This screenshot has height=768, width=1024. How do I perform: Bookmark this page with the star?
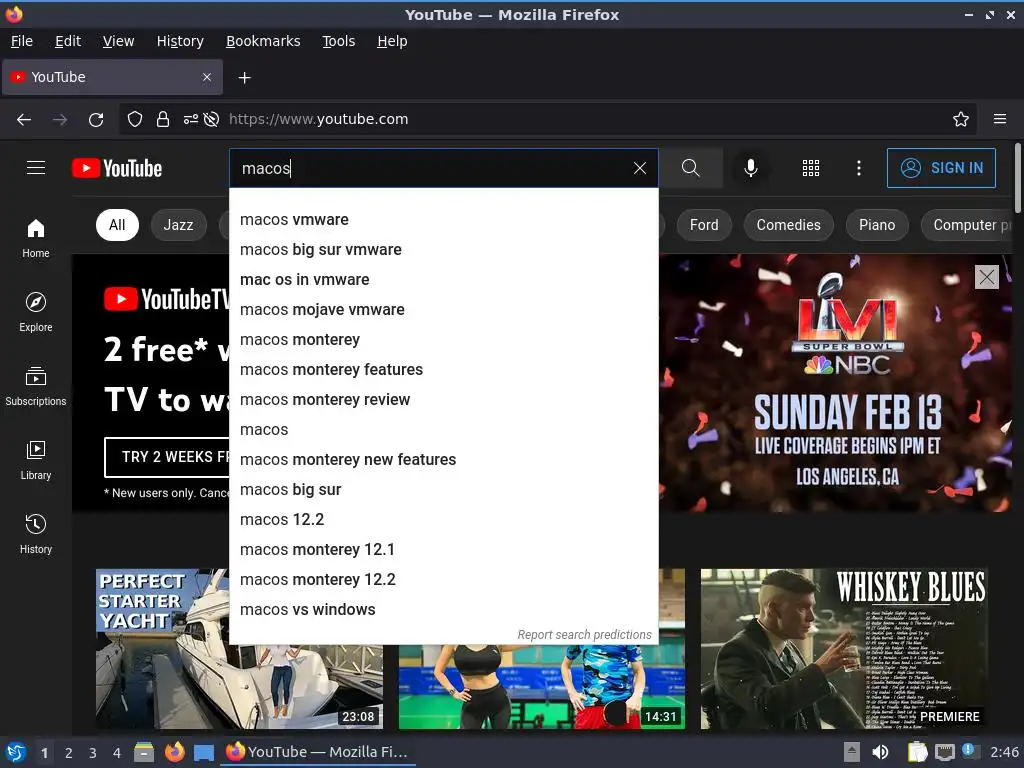tap(961, 119)
